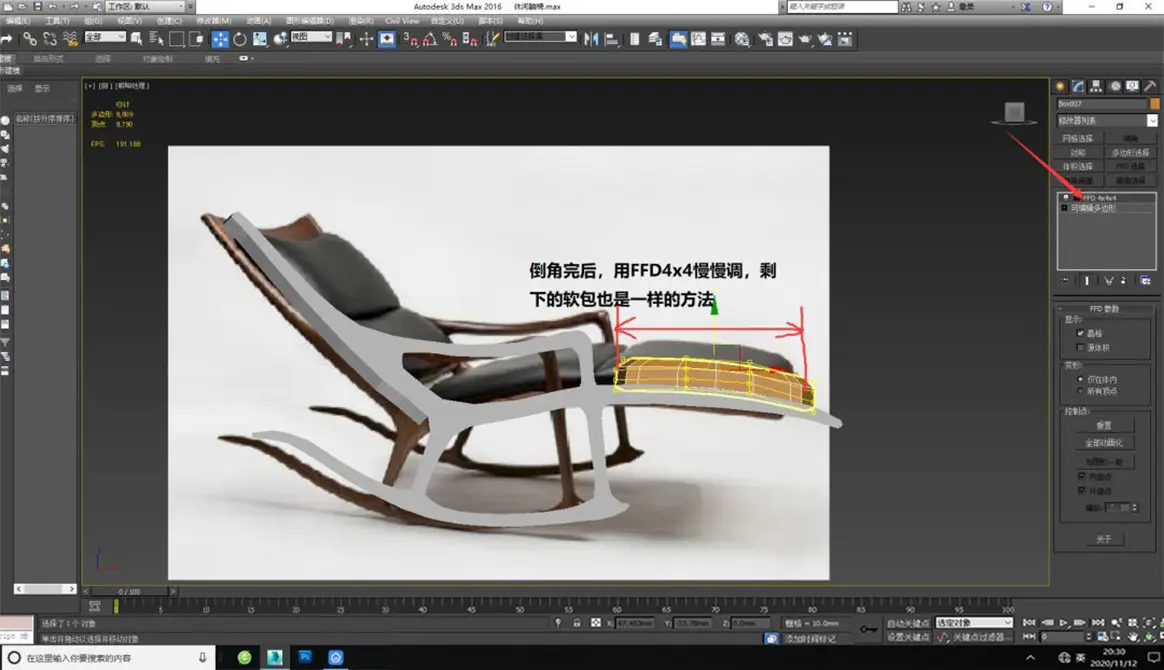Switch to the Modify command panel tab
1164x670 pixels.
(x=1078, y=86)
